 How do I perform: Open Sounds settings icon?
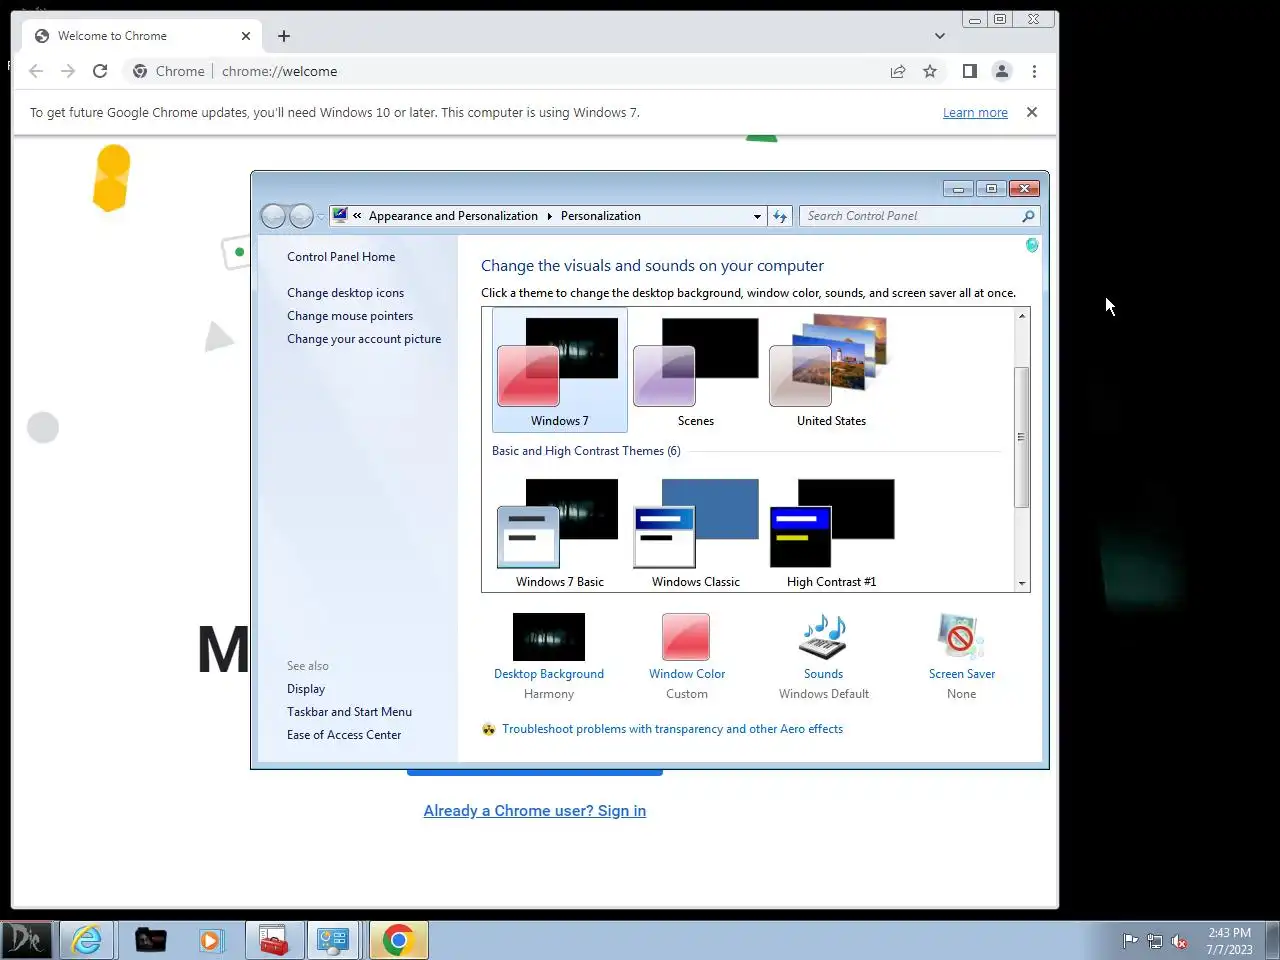[824, 637]
